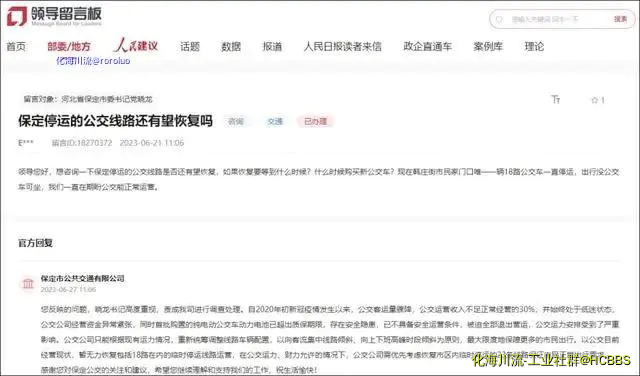Open the 人民建议 menu item
640x376 pixels.
pos(136,45)
